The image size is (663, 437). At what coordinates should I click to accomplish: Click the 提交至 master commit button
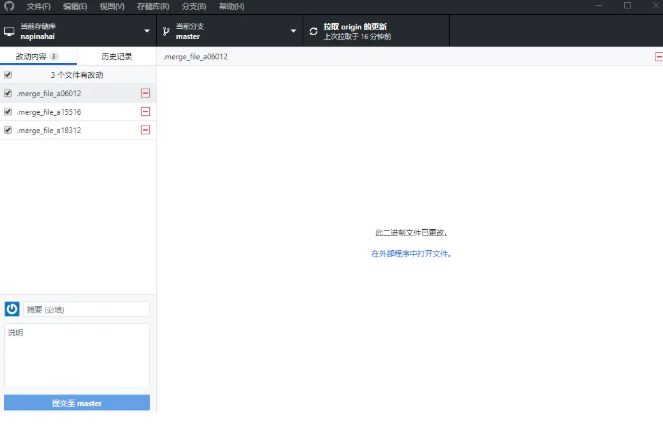tap(77, 403)
